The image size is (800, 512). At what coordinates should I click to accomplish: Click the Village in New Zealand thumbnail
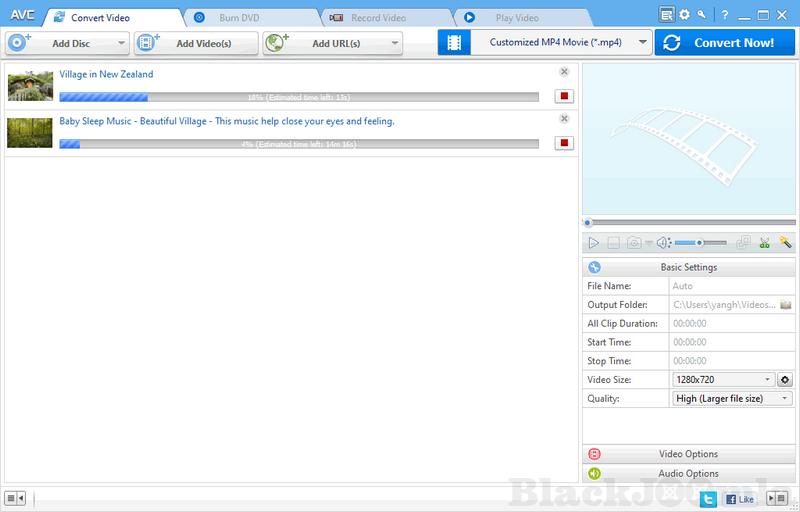[x=30, y=86]
